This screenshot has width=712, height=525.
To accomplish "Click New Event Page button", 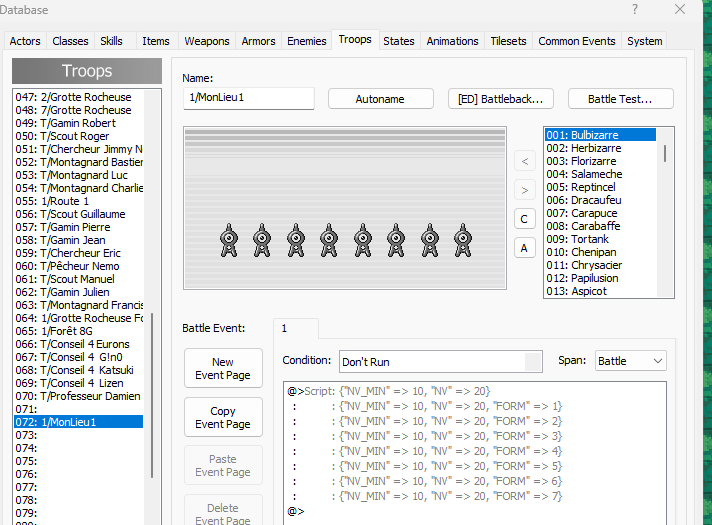I will click(x=223, y=368).
